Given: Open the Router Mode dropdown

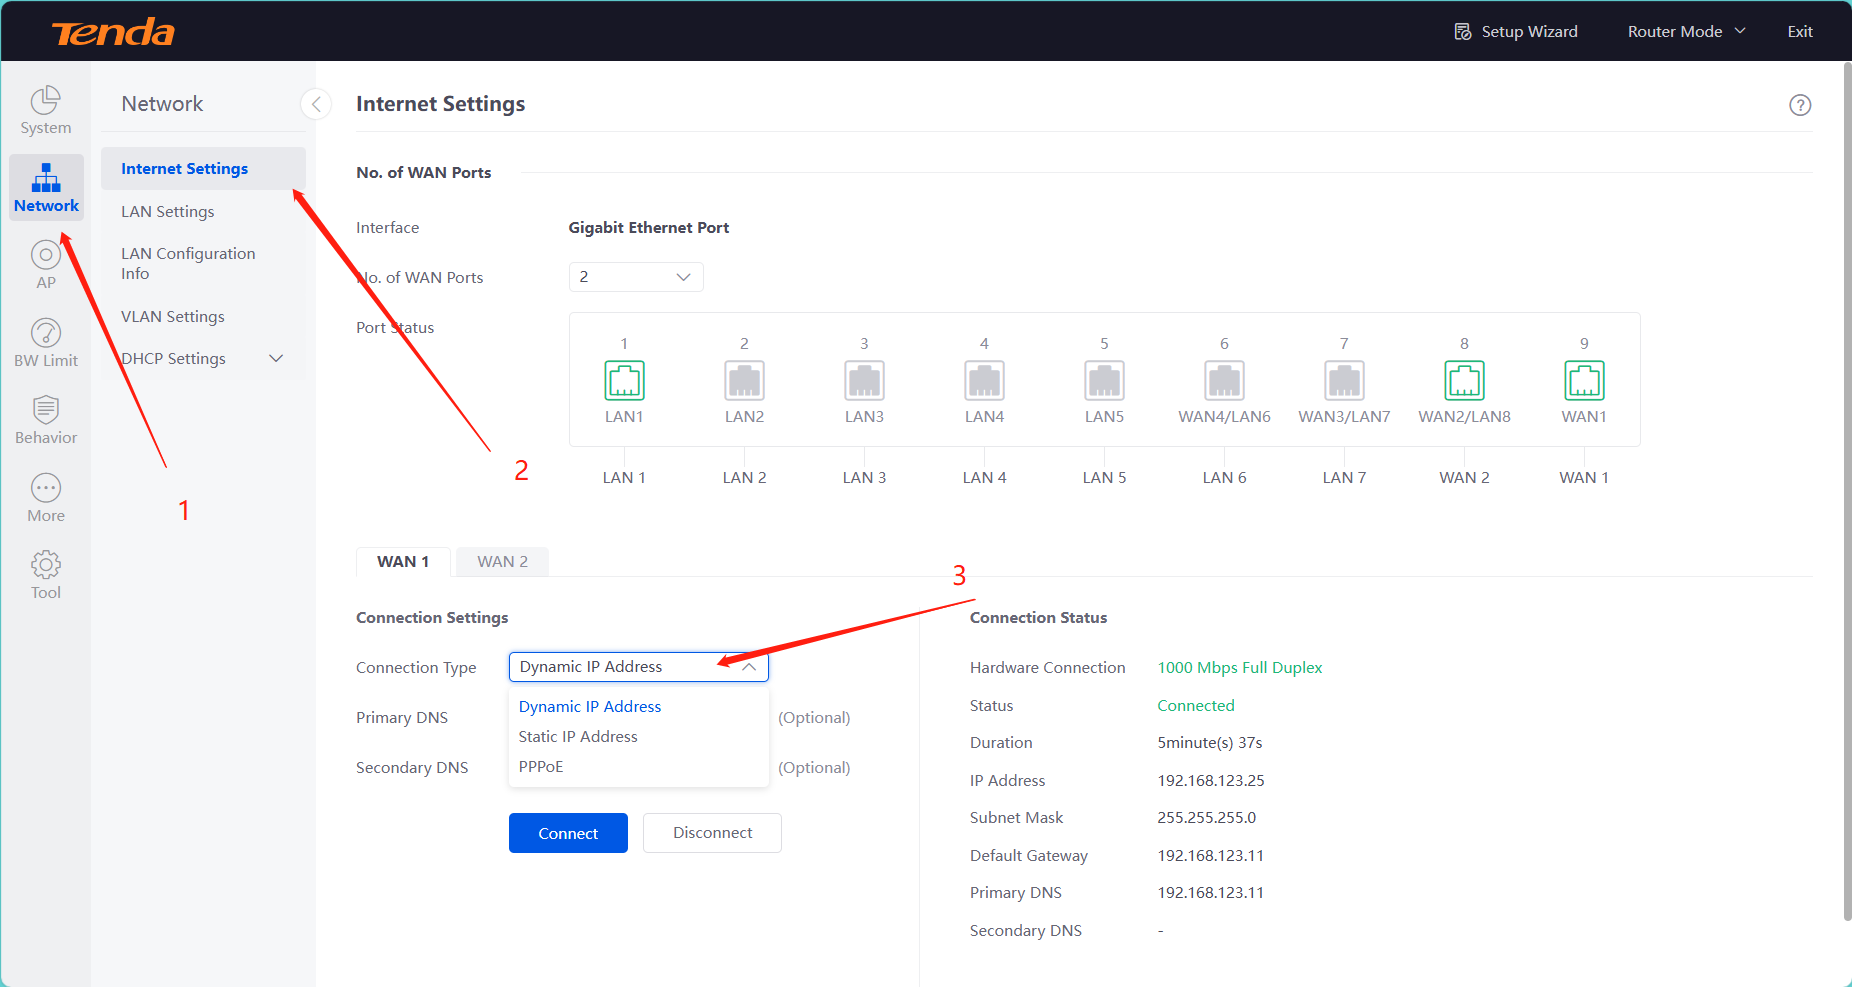Looking at the screenshot, I should (1686, 31).
